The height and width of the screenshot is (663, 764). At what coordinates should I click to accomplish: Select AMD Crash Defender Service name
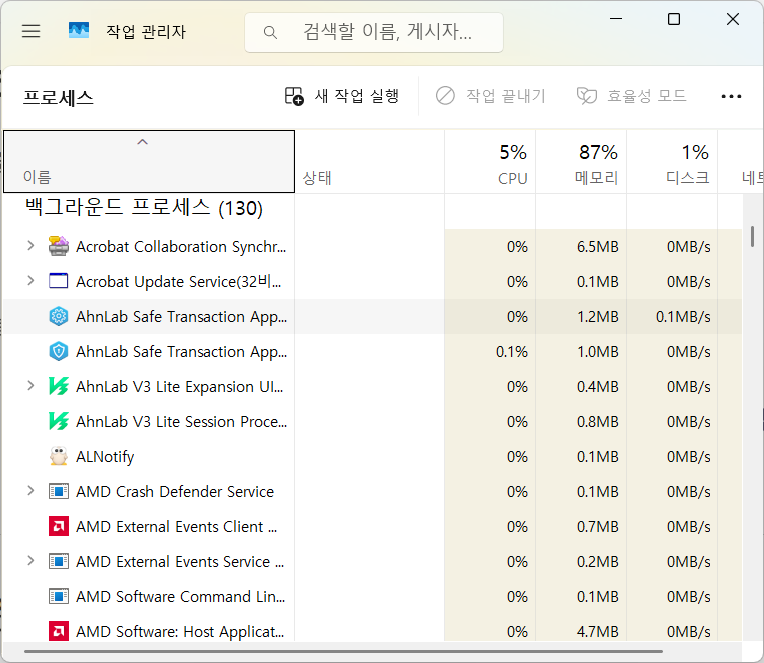tap(175, 492)
